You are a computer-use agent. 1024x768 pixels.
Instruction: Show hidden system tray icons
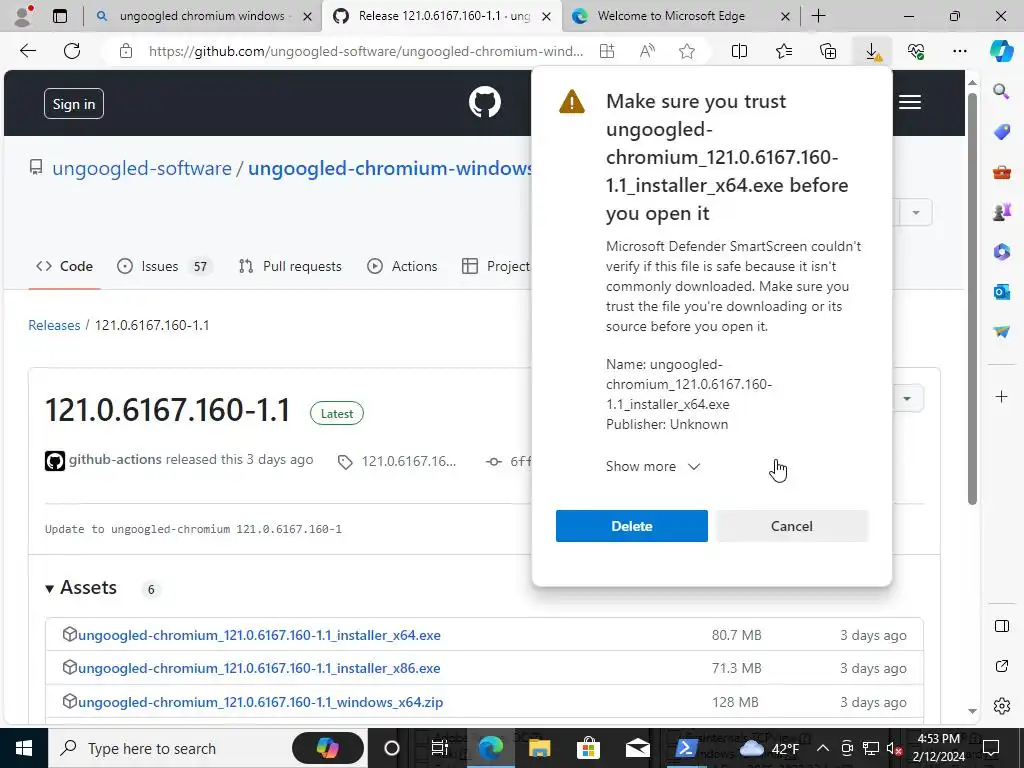pyautogui.click(x=823, y=748)
